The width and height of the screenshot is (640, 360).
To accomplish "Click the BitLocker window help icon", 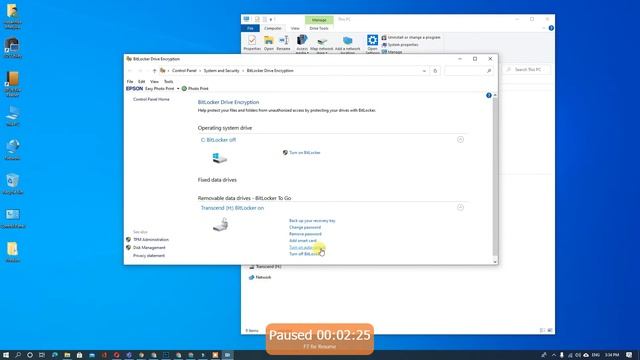I will click(489, 96).
